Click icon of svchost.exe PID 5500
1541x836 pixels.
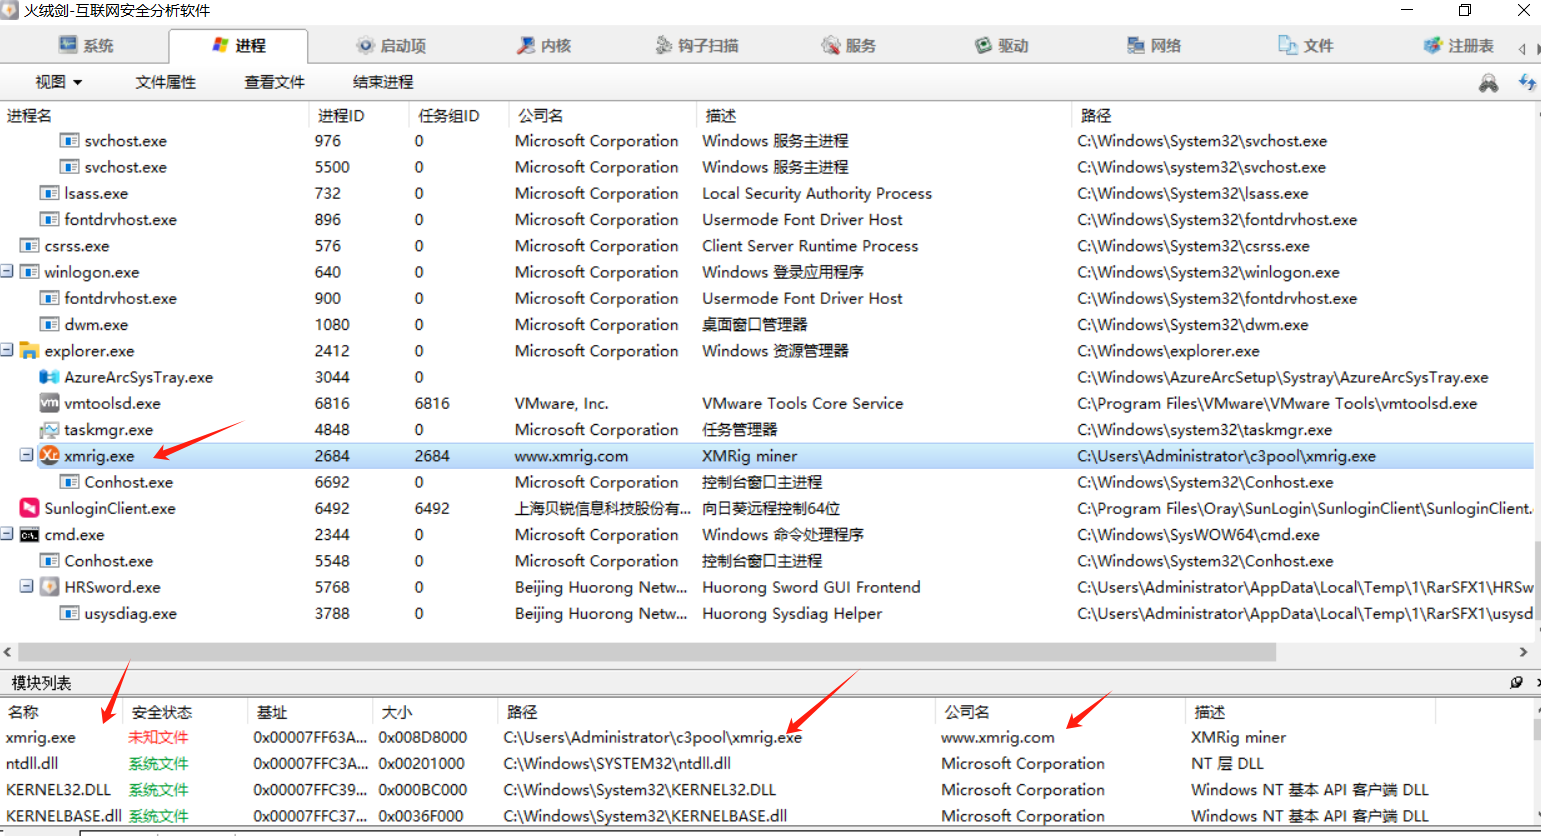tap(69, 167)
